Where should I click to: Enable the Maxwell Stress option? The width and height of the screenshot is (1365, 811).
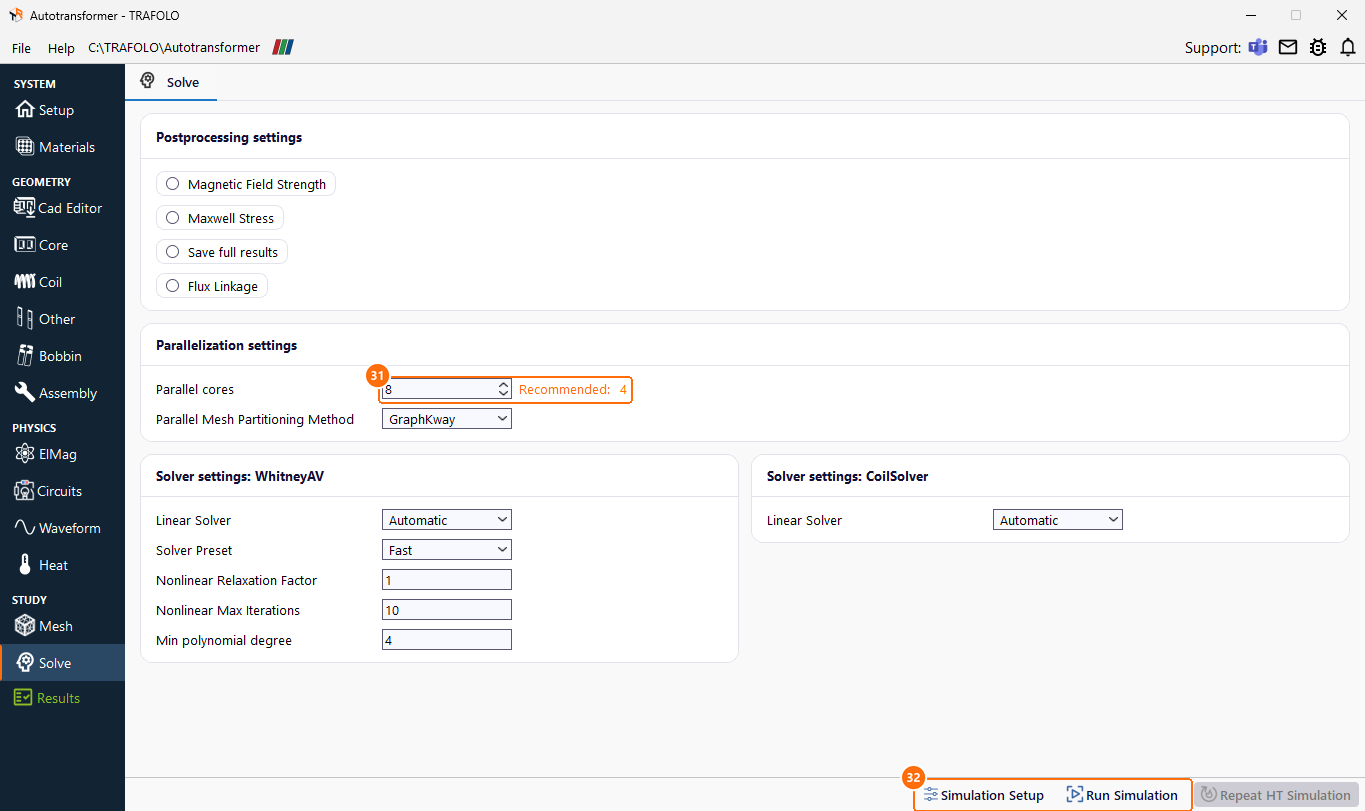pyautogui.click(x=220, y=218)
